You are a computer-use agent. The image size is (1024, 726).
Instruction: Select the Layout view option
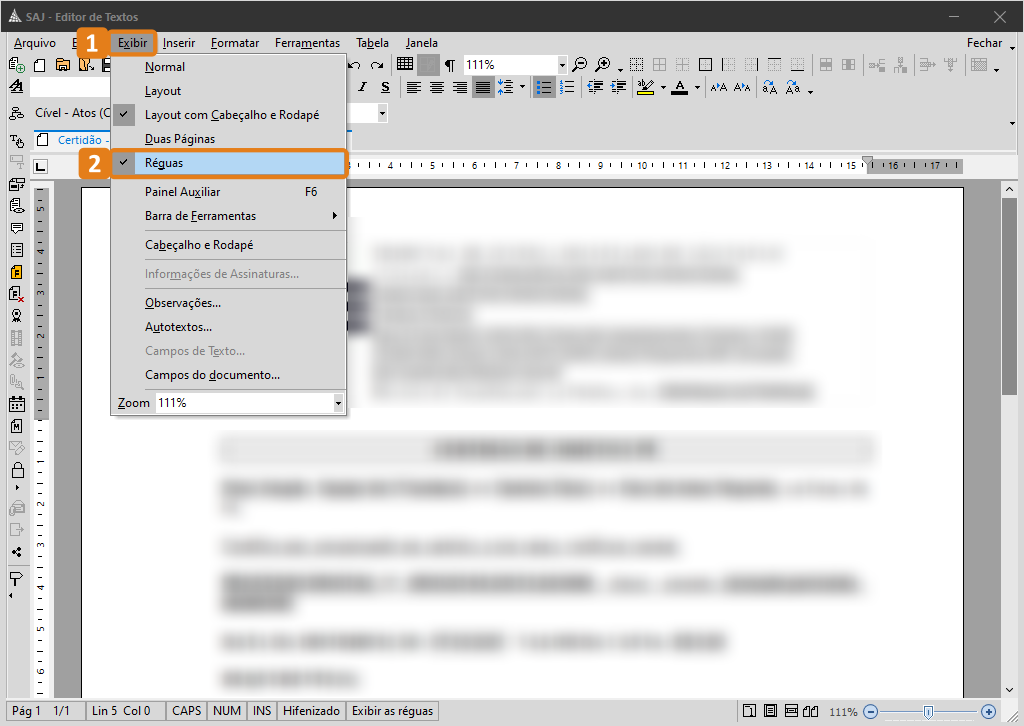[x=228, y=91]
